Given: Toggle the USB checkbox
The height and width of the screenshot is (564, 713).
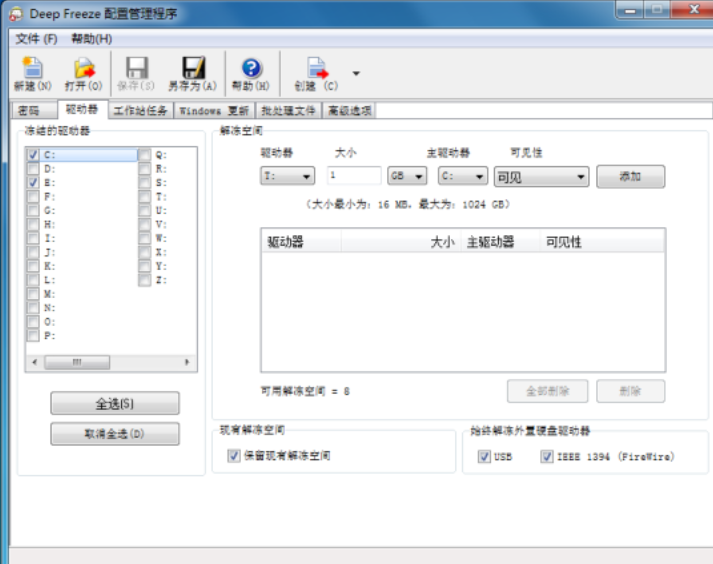Looking at the screenshot, I should [x=485, y=457].
